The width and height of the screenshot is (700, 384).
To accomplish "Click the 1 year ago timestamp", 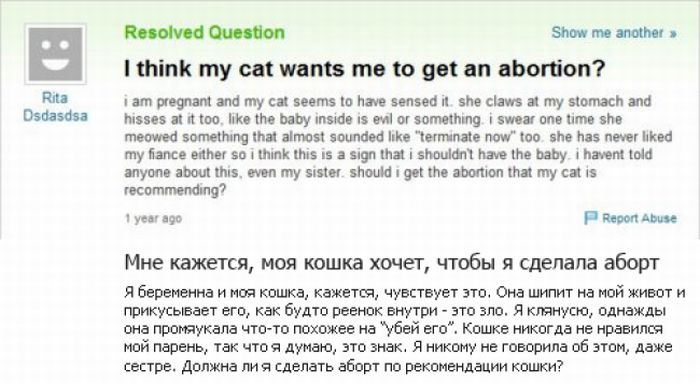I will point(153,218).
